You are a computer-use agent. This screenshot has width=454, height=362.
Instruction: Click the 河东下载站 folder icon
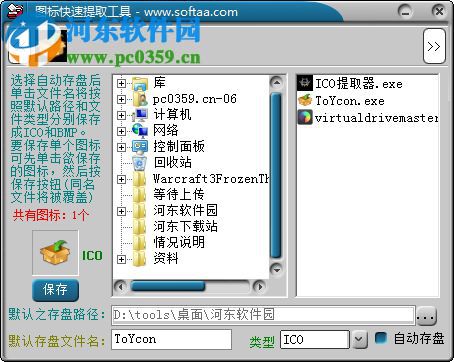coord(139,227)
